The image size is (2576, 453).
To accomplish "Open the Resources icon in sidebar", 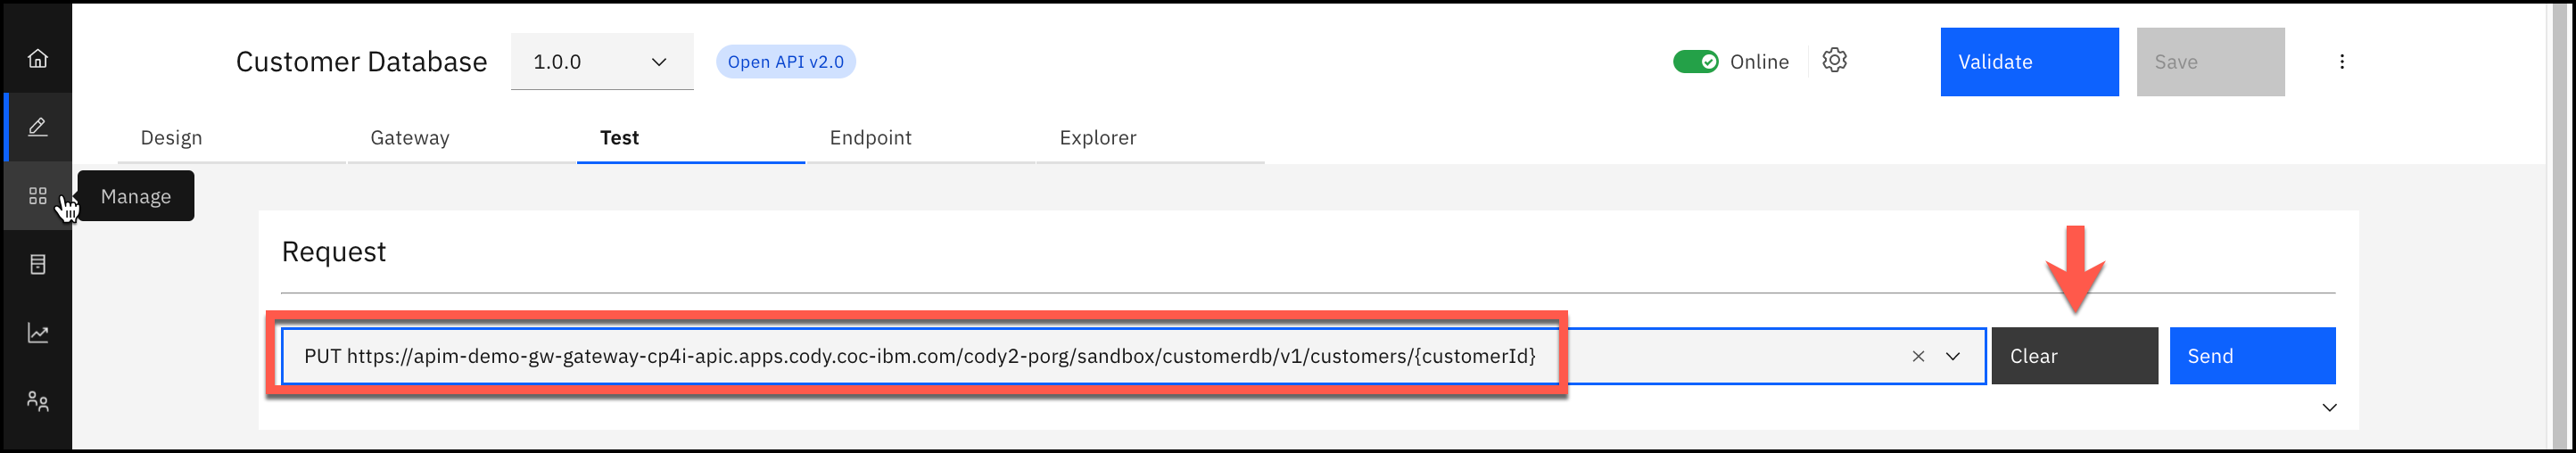I will 37,264.
